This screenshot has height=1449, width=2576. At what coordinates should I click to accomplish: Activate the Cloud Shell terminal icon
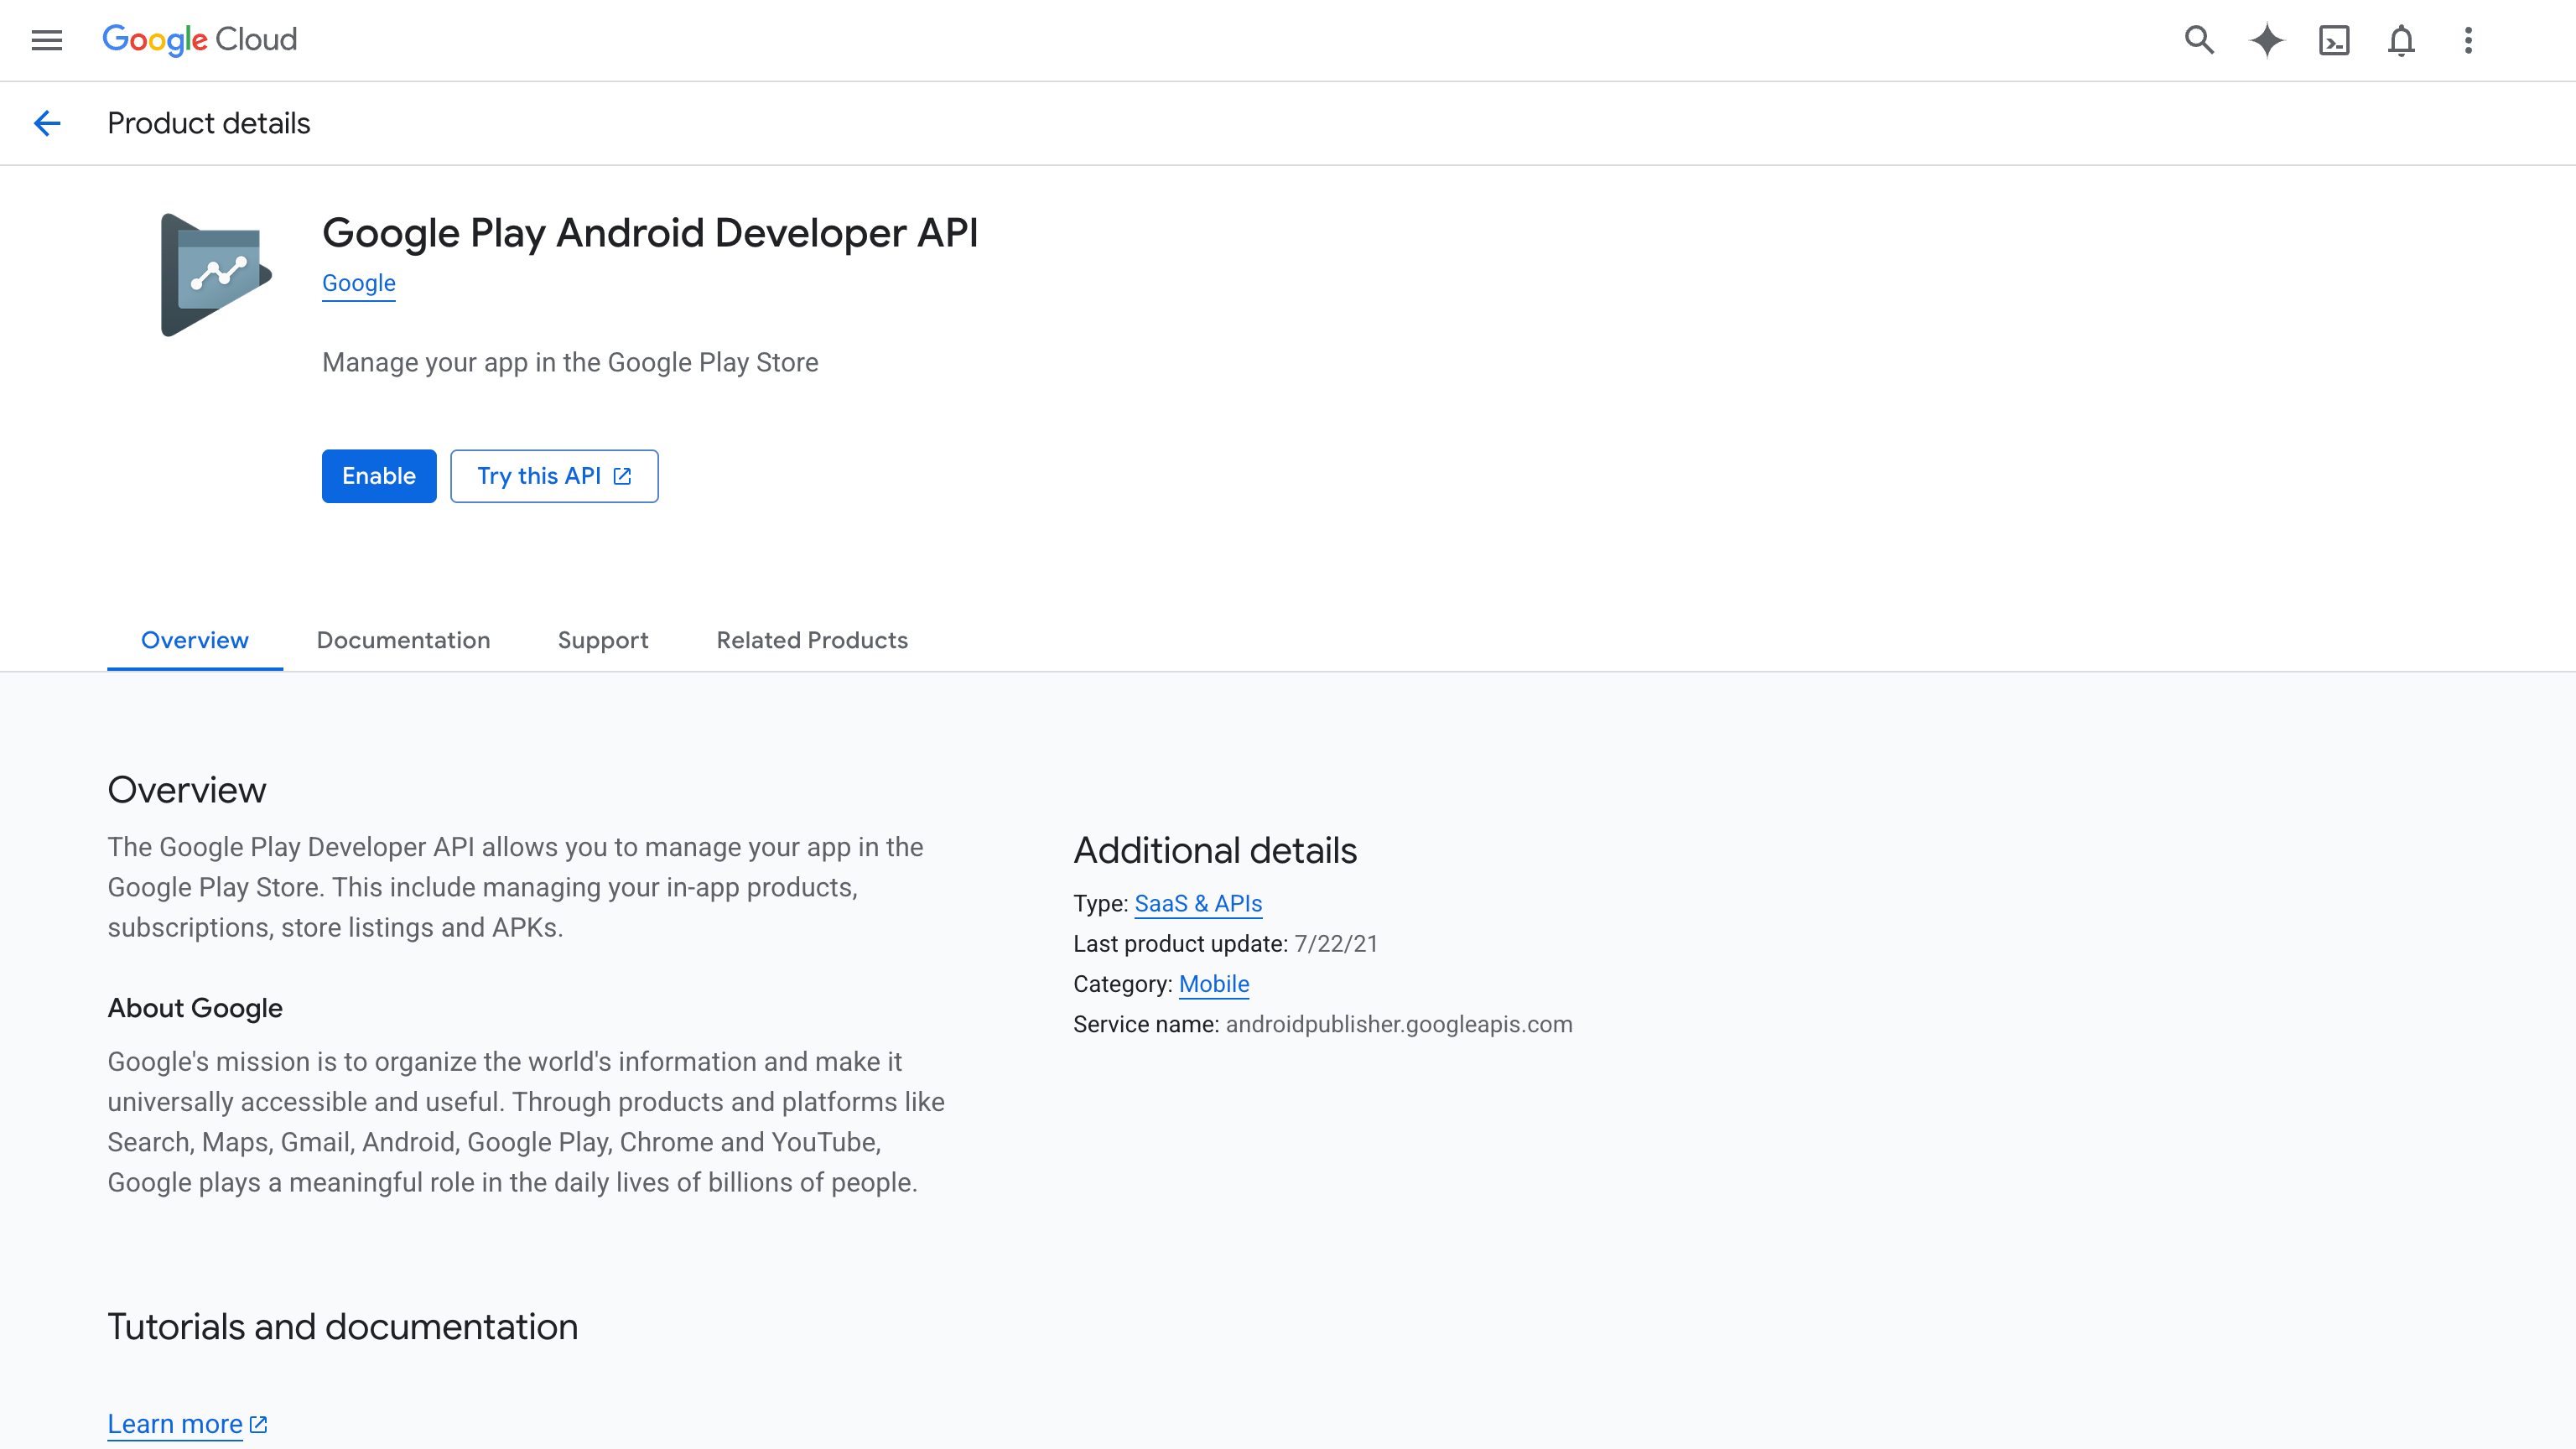pyautogui.click(x=2334, y=40)
